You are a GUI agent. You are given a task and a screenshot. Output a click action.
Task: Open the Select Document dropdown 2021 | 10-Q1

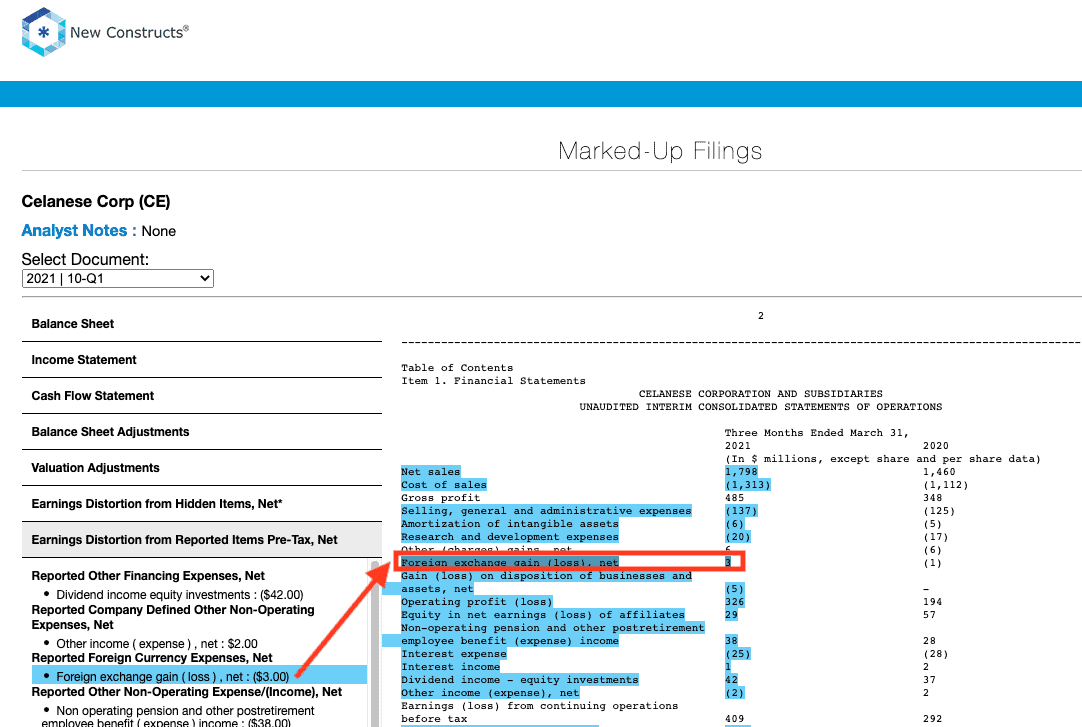(117, 279)
